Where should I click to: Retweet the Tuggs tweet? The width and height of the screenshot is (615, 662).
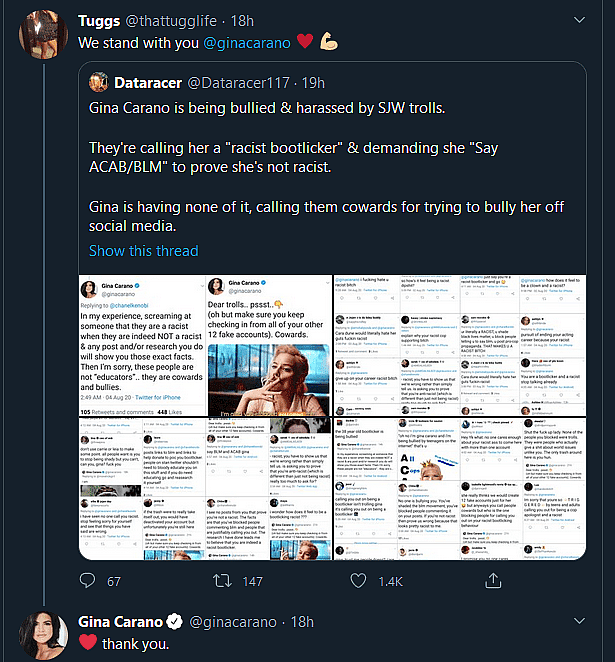pyautogui.click(x=226, y=580)
